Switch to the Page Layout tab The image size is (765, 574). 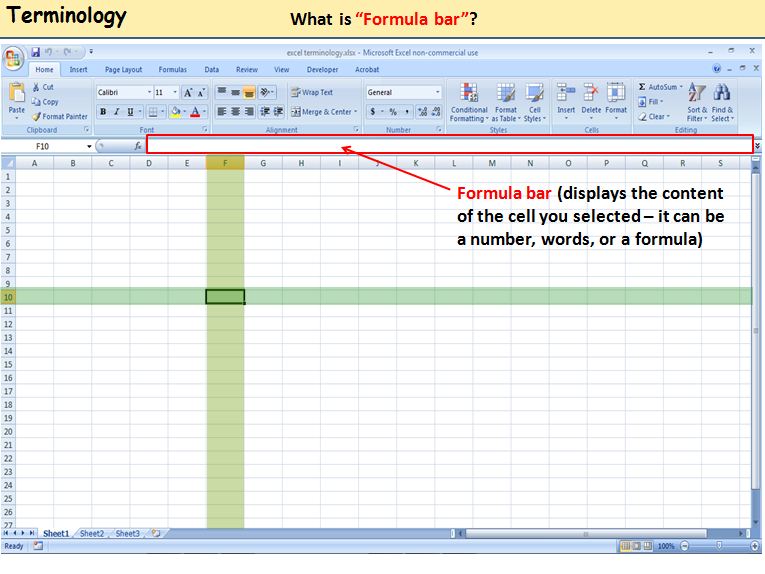tap(124, 70)
